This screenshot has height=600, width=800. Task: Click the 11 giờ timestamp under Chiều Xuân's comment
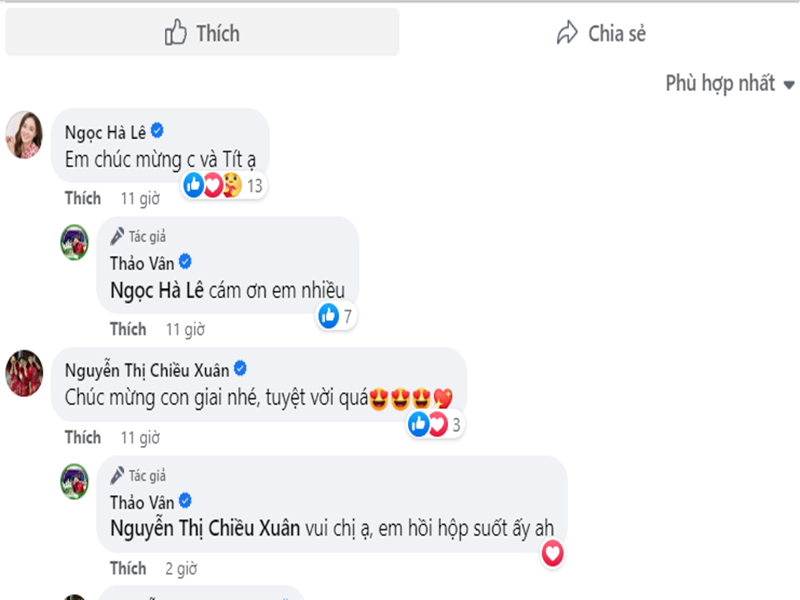(x=139, y=437)
